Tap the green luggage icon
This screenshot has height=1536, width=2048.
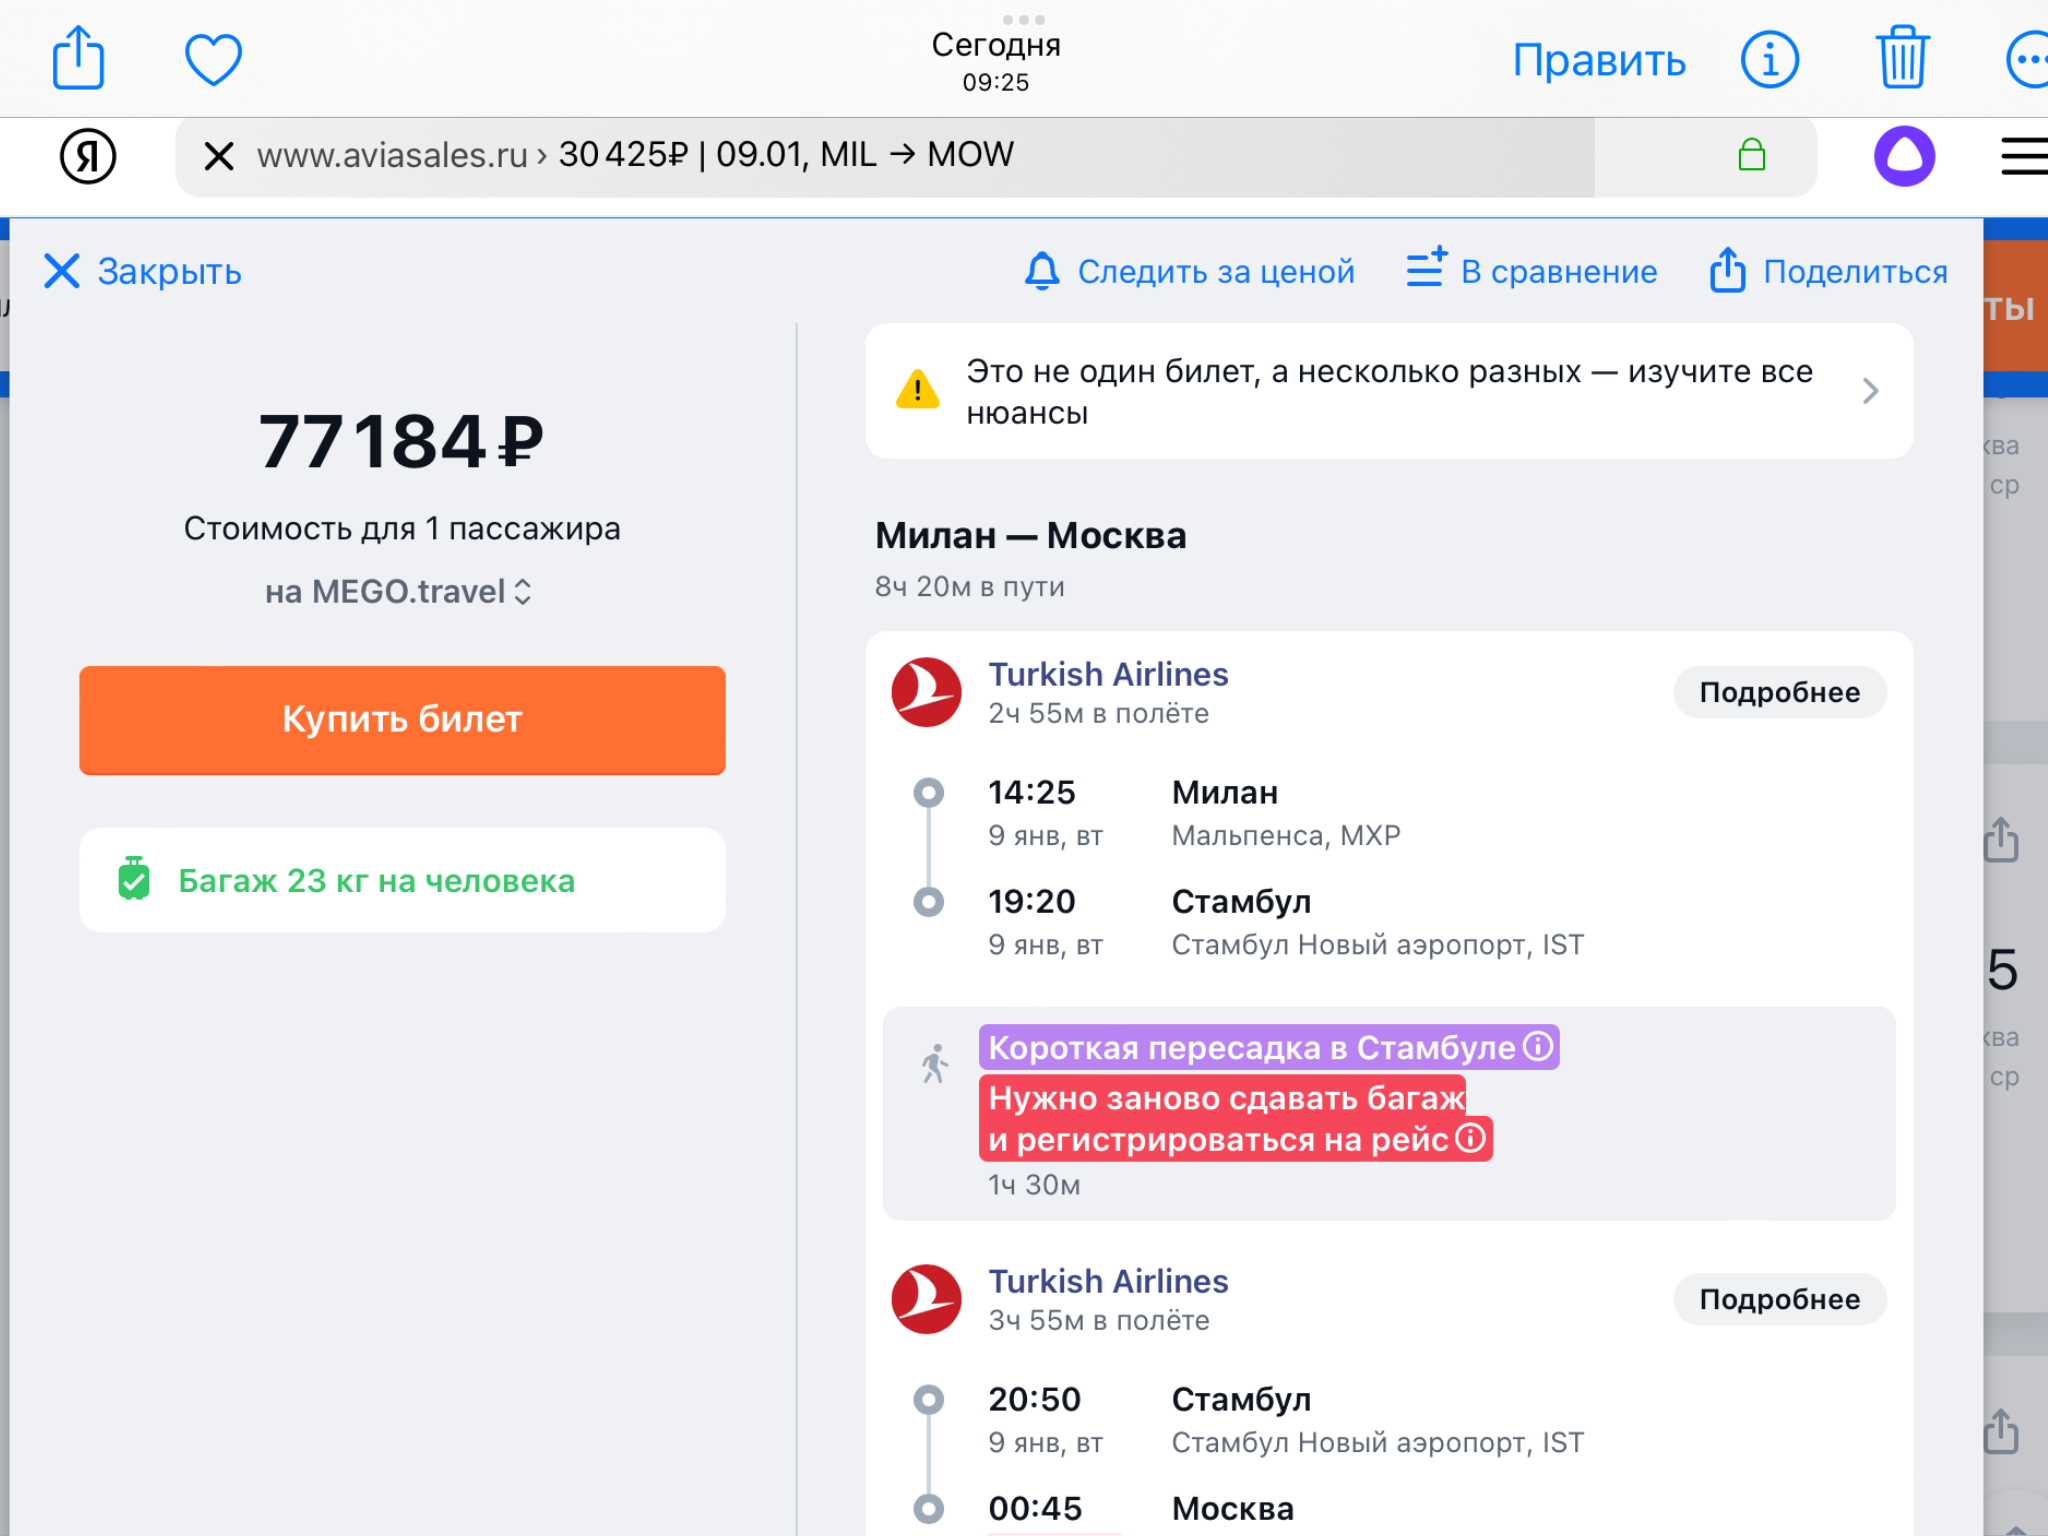point(134,879)
